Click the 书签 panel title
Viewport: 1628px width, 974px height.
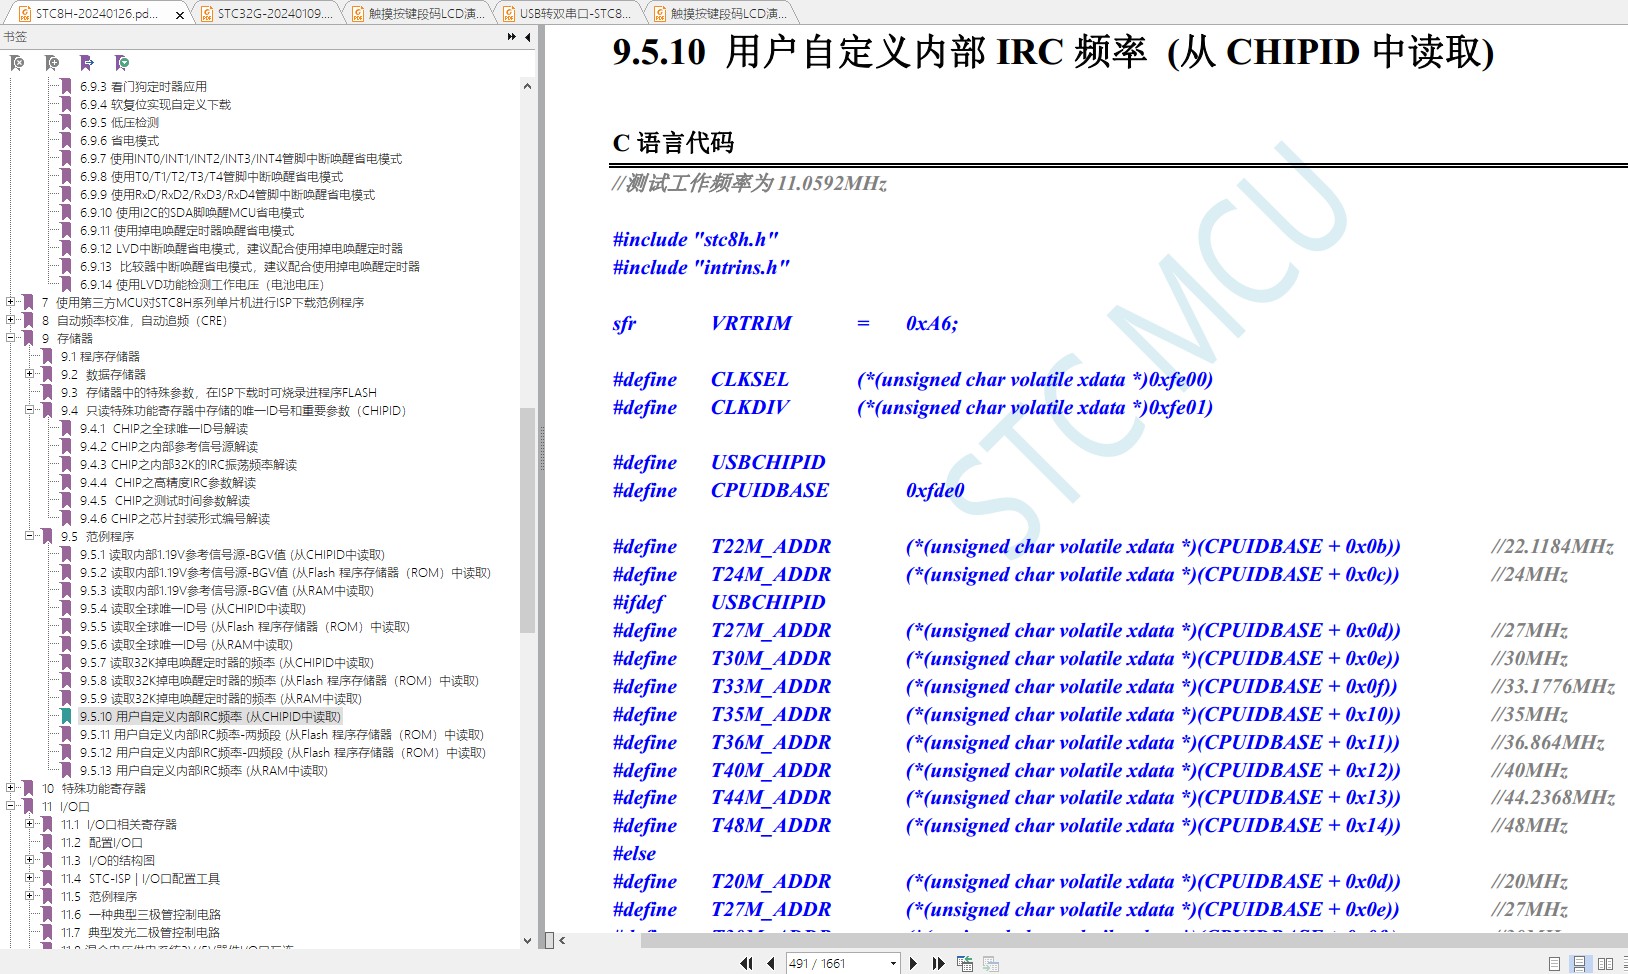coord(15,37)
